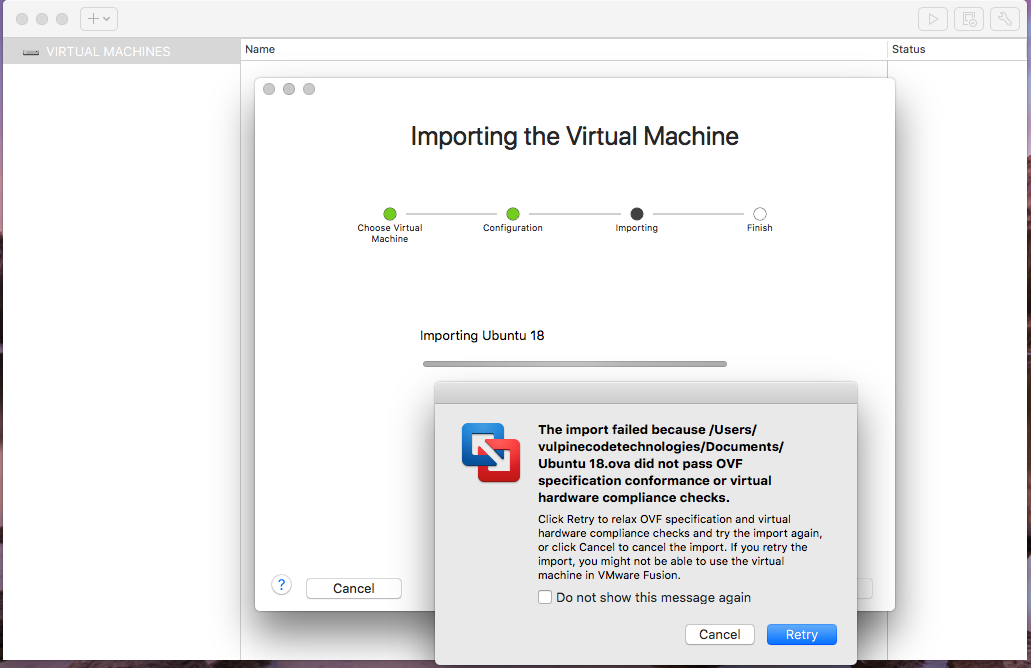Select VIRTUAL MACHINES in the sidebar
Viewport: 1031px width, 668px height.
[122, 51]
